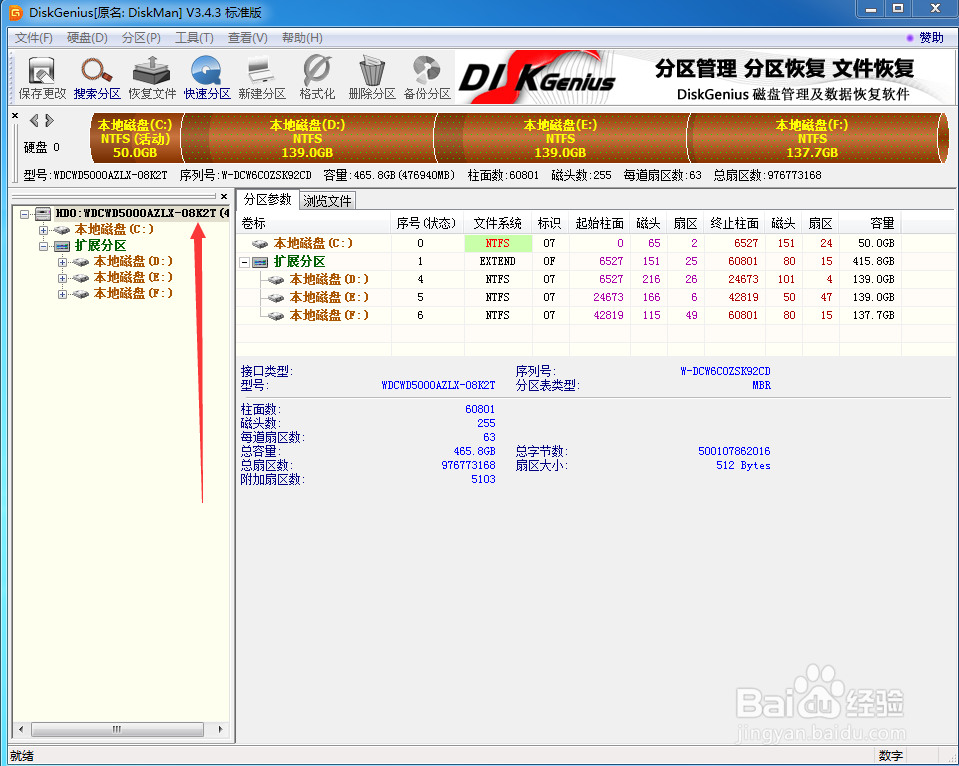Select 本地磁盘(C:) segment in disk map
Image resolution: width=959 pixels, height=766 pixels.
[135, 138]
